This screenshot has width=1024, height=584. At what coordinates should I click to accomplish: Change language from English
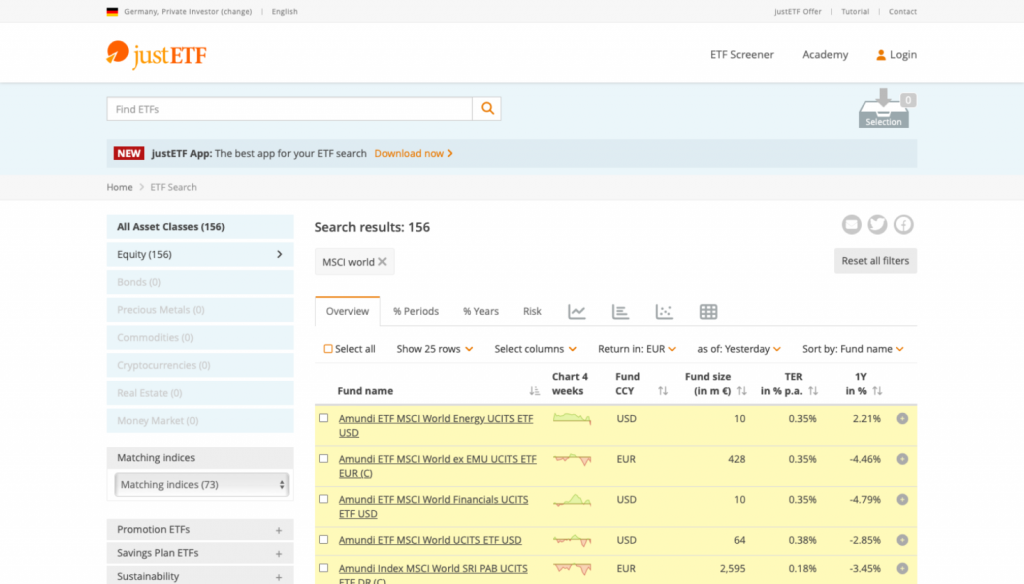point(285,12)
